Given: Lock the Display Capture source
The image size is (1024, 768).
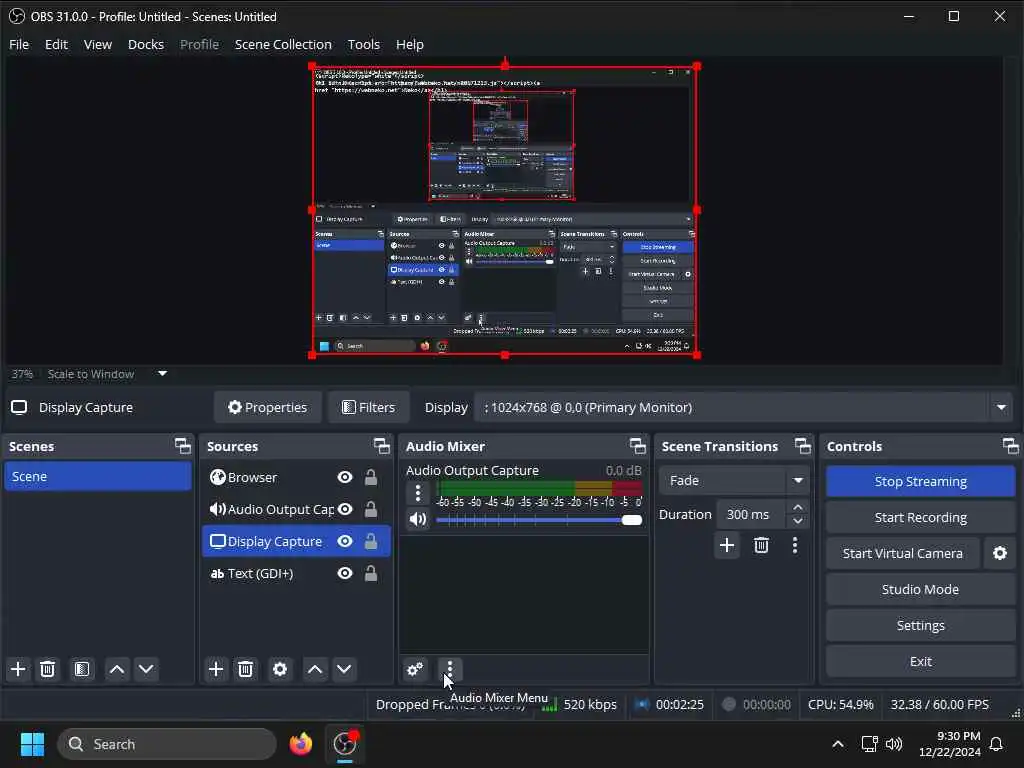Looking at the screenshot, I should [371, 541].
